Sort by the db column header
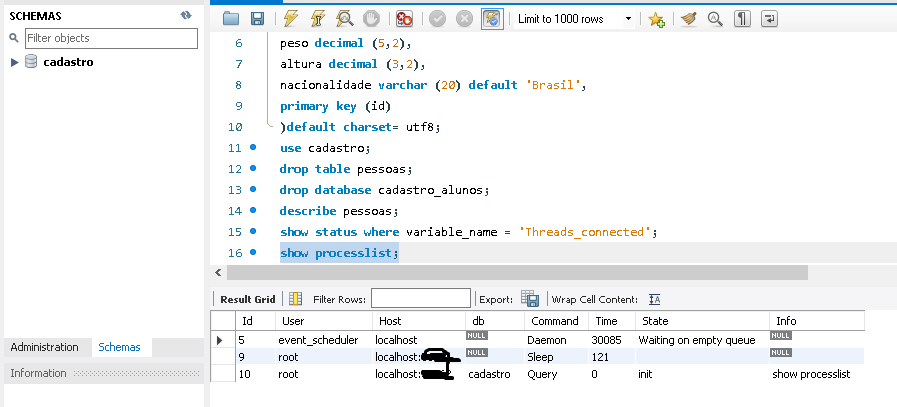Image resolution: width=897 pixels, height=407 pixels. pos(495,321)
